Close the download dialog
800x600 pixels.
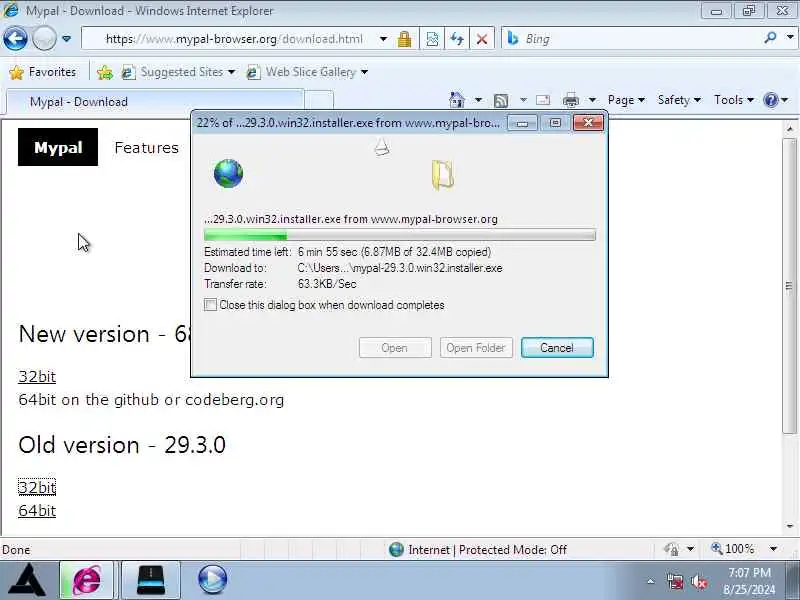(x=588, y=123)
